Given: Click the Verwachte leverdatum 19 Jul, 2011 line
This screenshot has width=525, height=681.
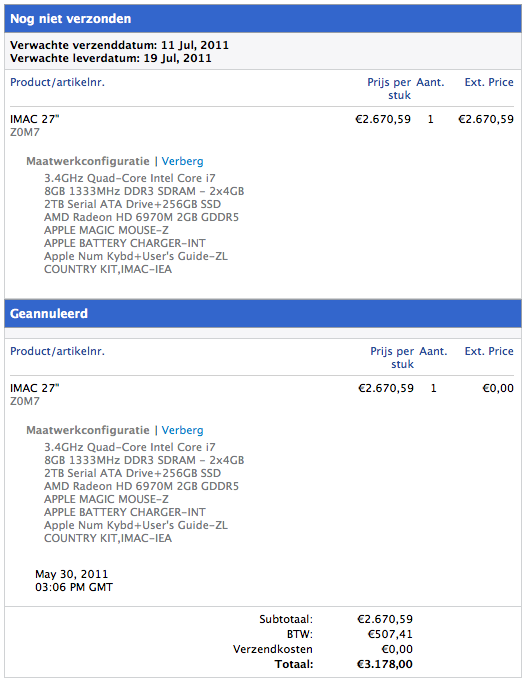Looking at the screenshot, I should [111, 58].
